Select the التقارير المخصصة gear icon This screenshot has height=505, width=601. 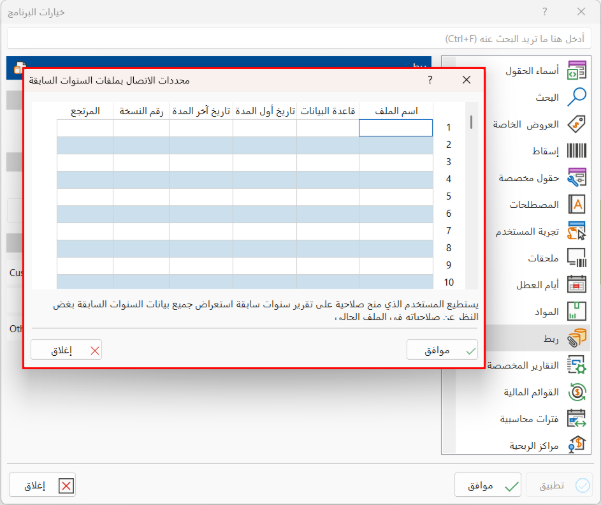click(x=576, y=365)
